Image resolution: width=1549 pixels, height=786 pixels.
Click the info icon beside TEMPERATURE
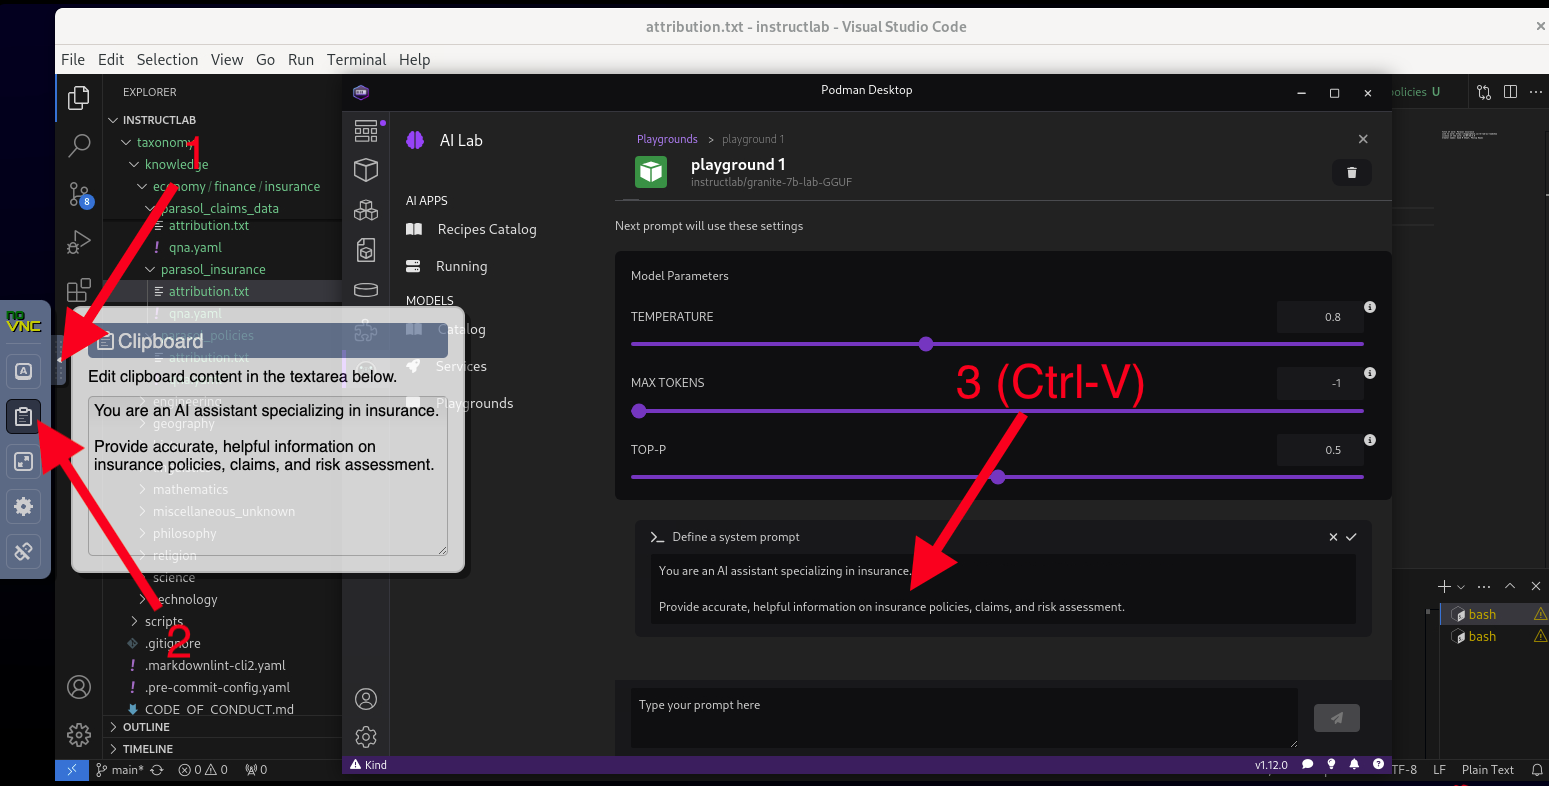click(1370, 307)
